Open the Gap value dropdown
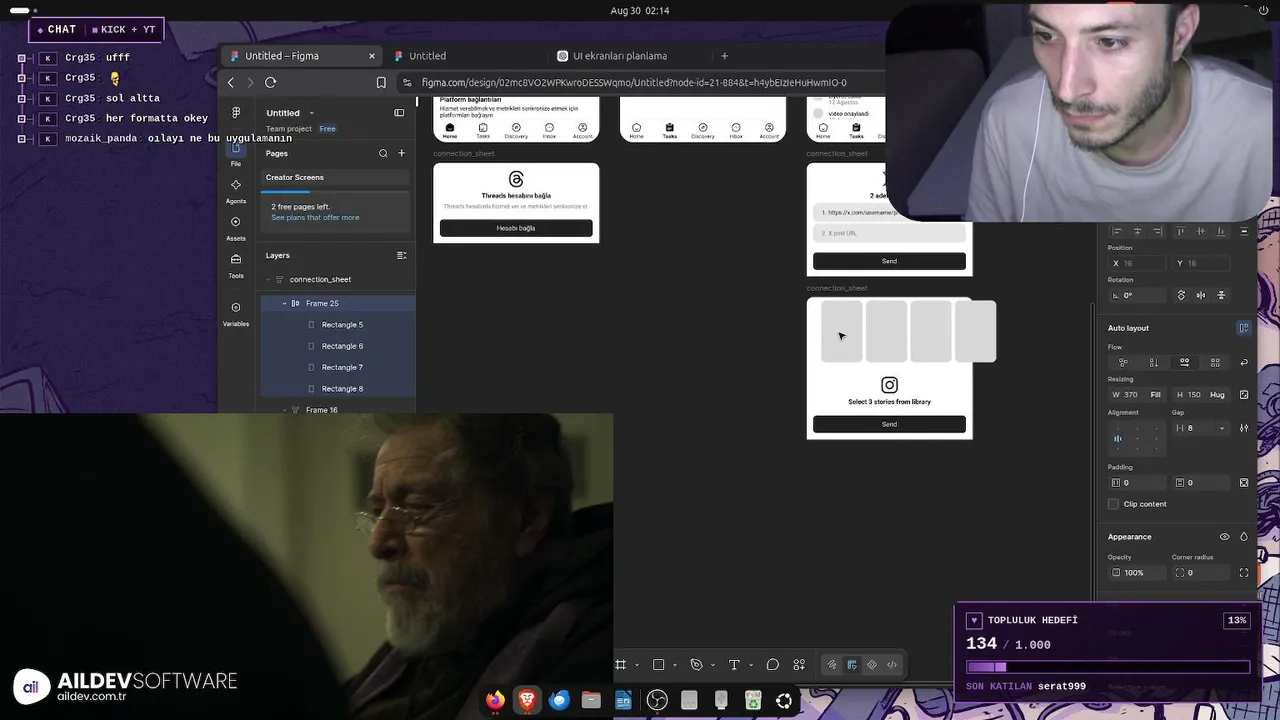The height and width of the screenshot is (720, 1280). [1221, 428]
